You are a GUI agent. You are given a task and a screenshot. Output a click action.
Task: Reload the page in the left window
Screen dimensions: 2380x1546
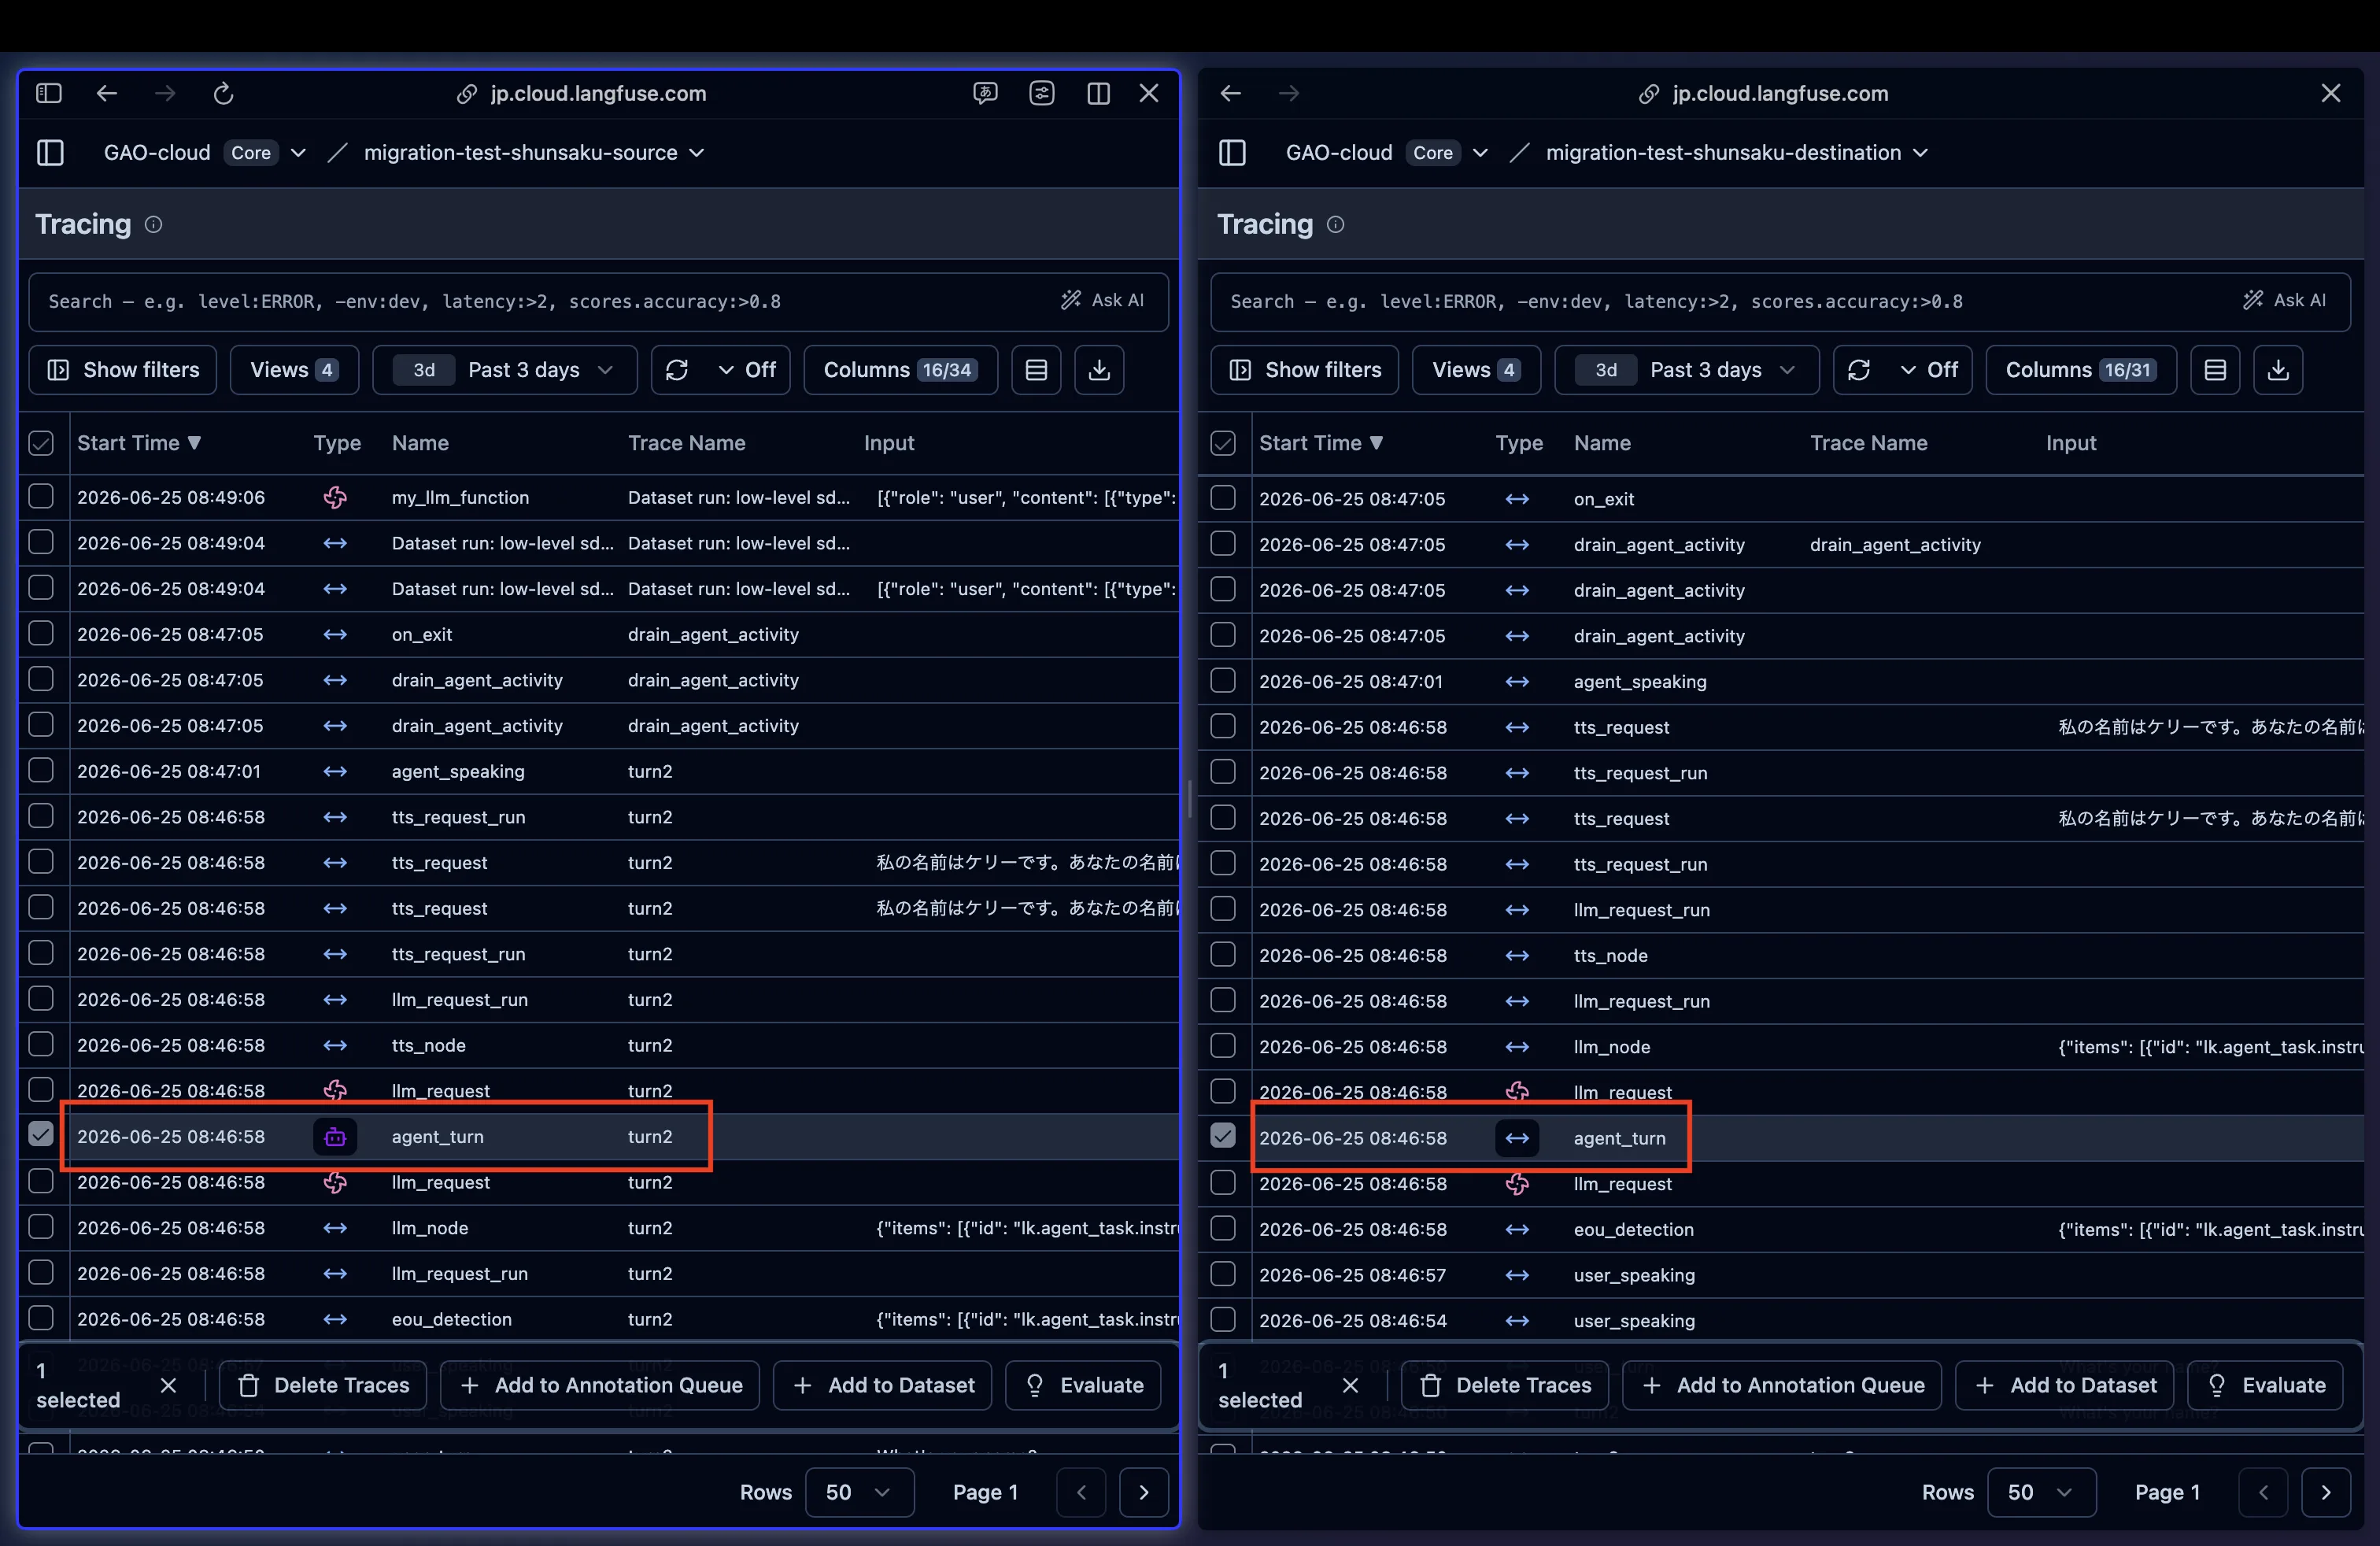[224, 93]
